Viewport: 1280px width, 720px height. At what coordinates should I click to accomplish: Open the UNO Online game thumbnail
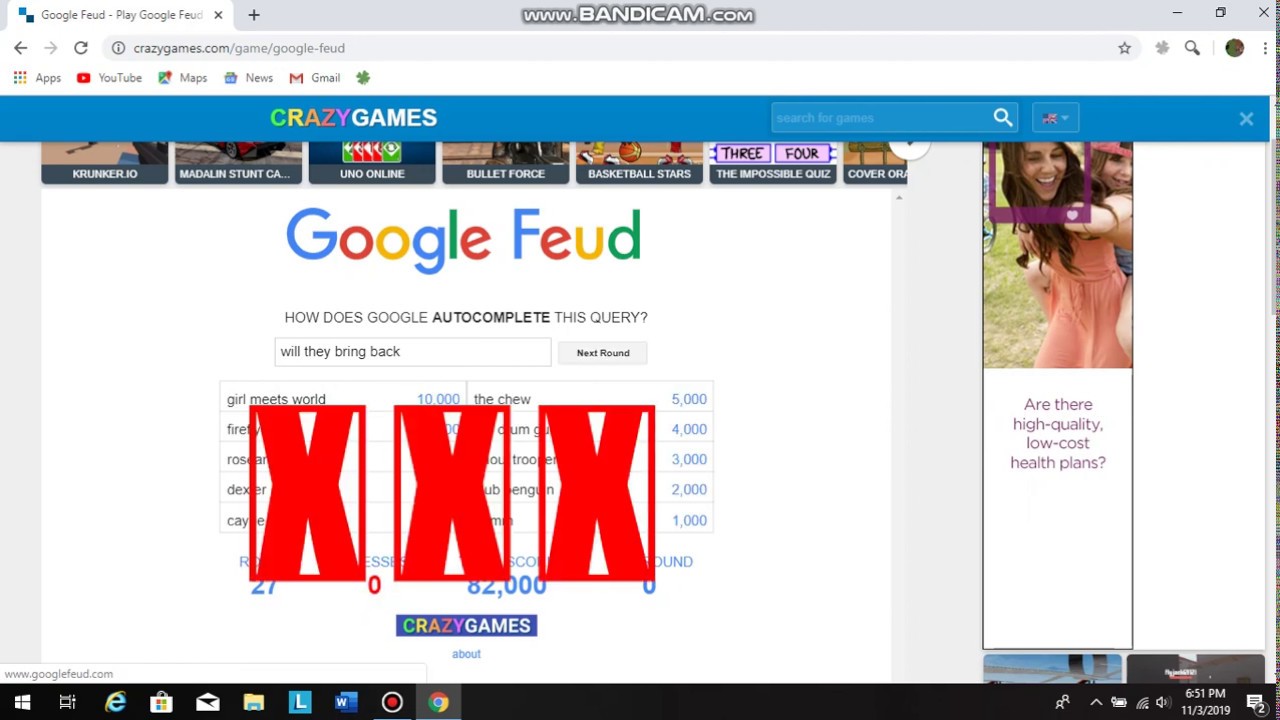click(372, 162)
